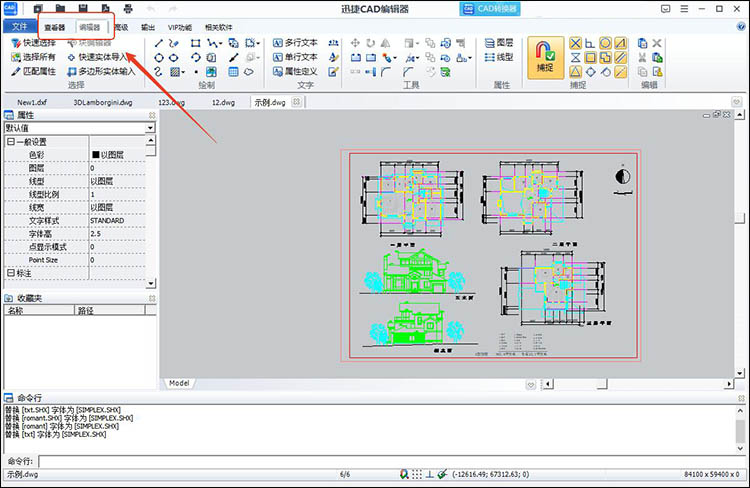Select the Rectangle drawing tool
The image size is (750, 488).
click(195, 44)
